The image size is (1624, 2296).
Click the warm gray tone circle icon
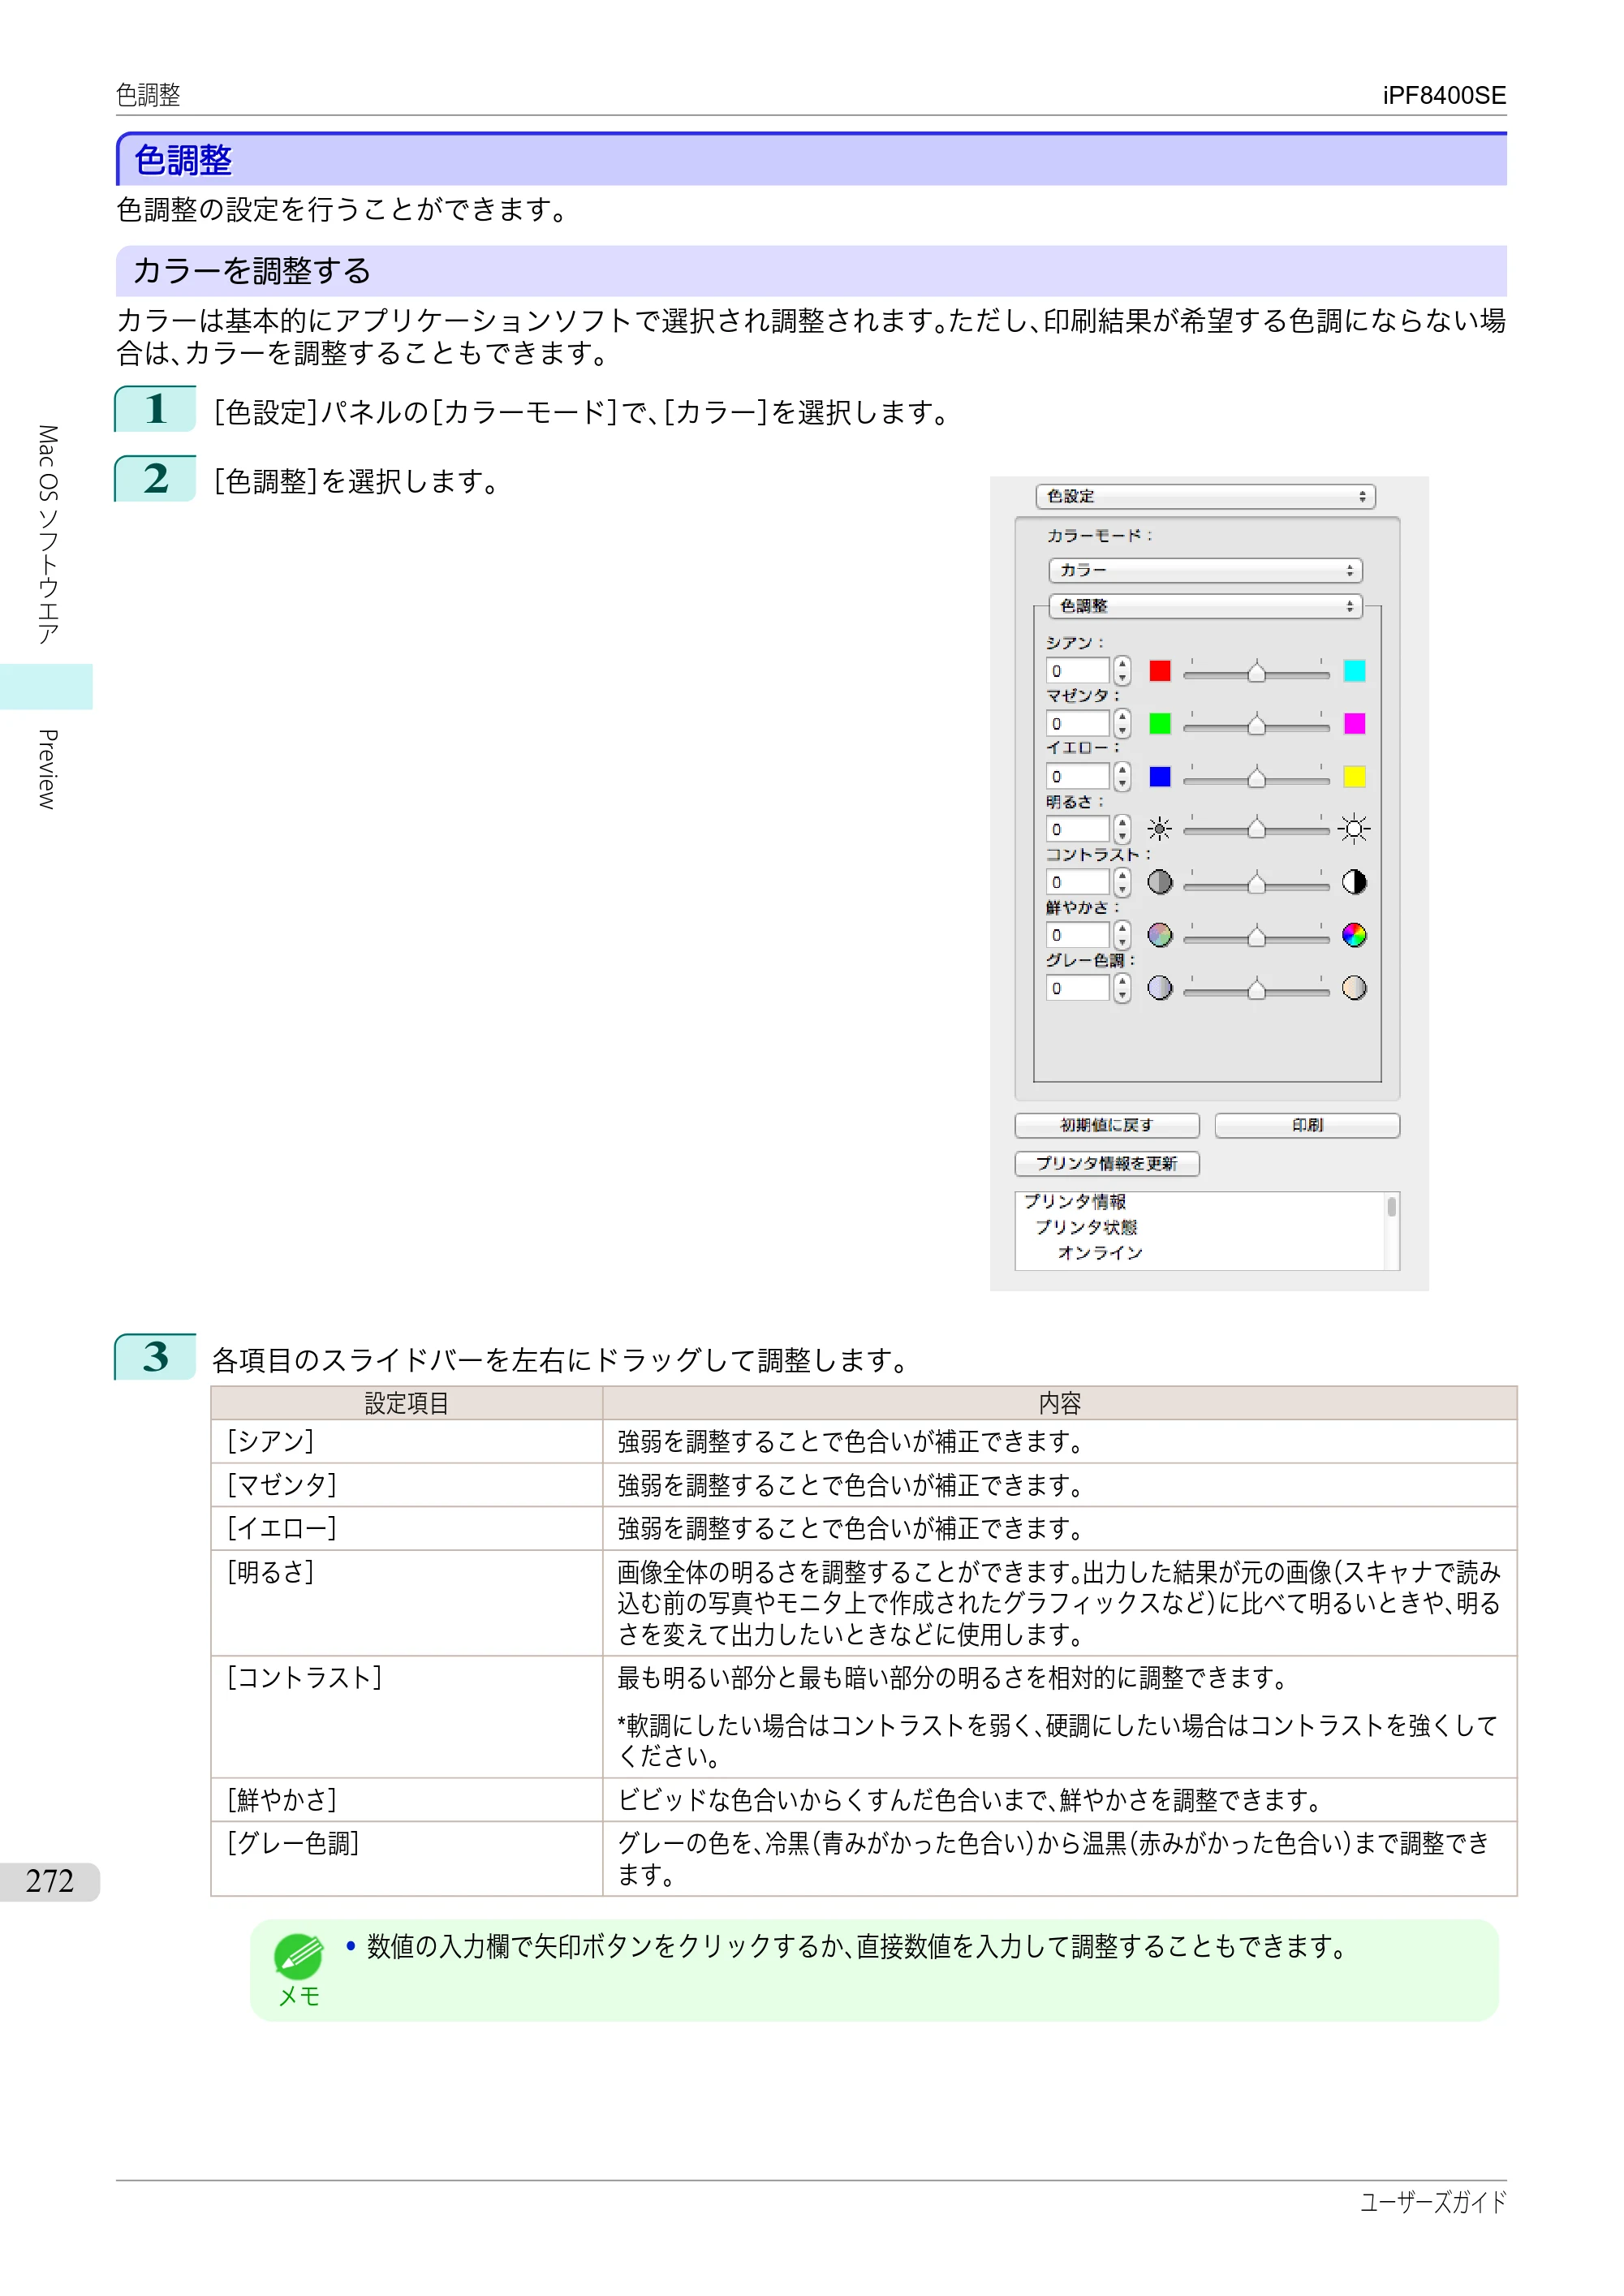pos(1354,988)
